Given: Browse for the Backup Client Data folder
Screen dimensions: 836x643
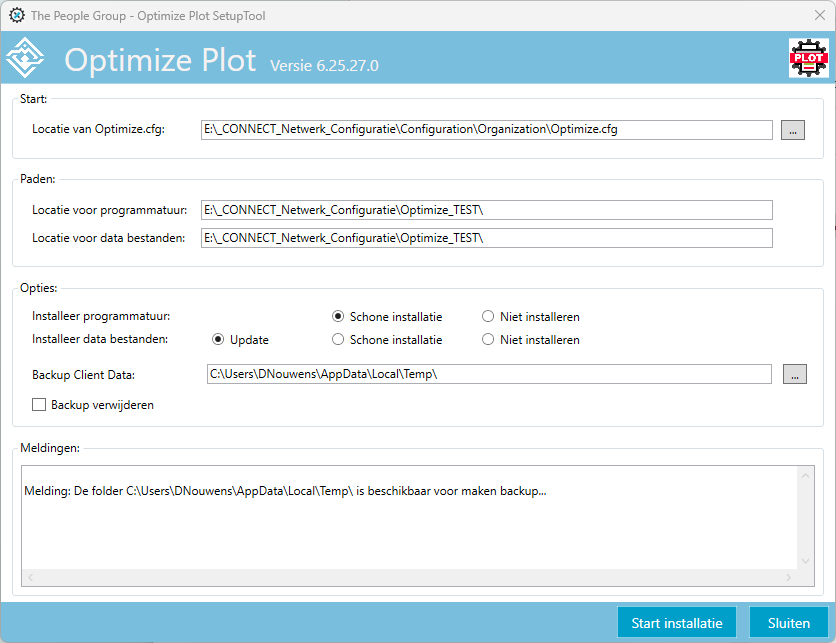Looking at the screenshot, I should click(x=794, y=374).
